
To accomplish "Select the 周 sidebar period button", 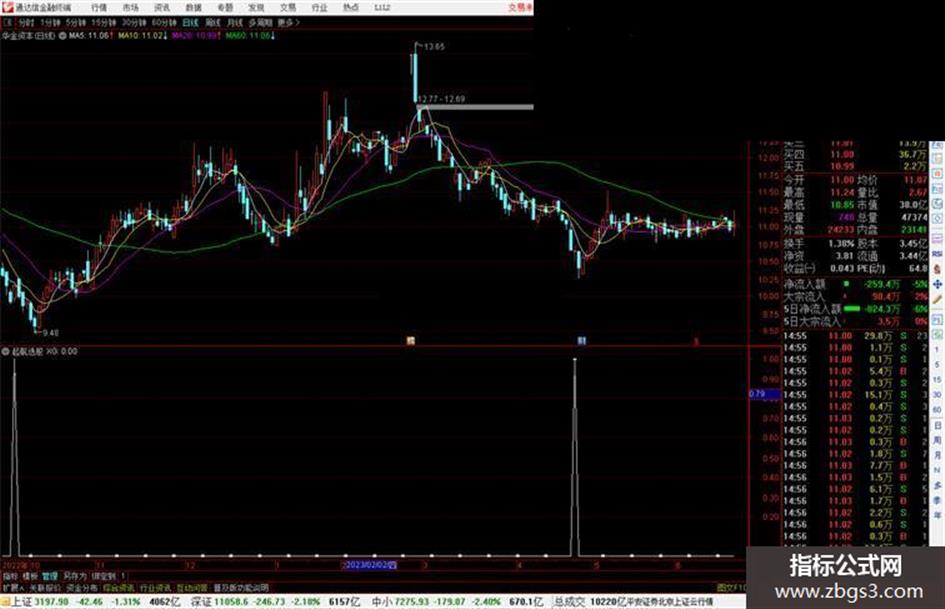I will click(937, 440).
